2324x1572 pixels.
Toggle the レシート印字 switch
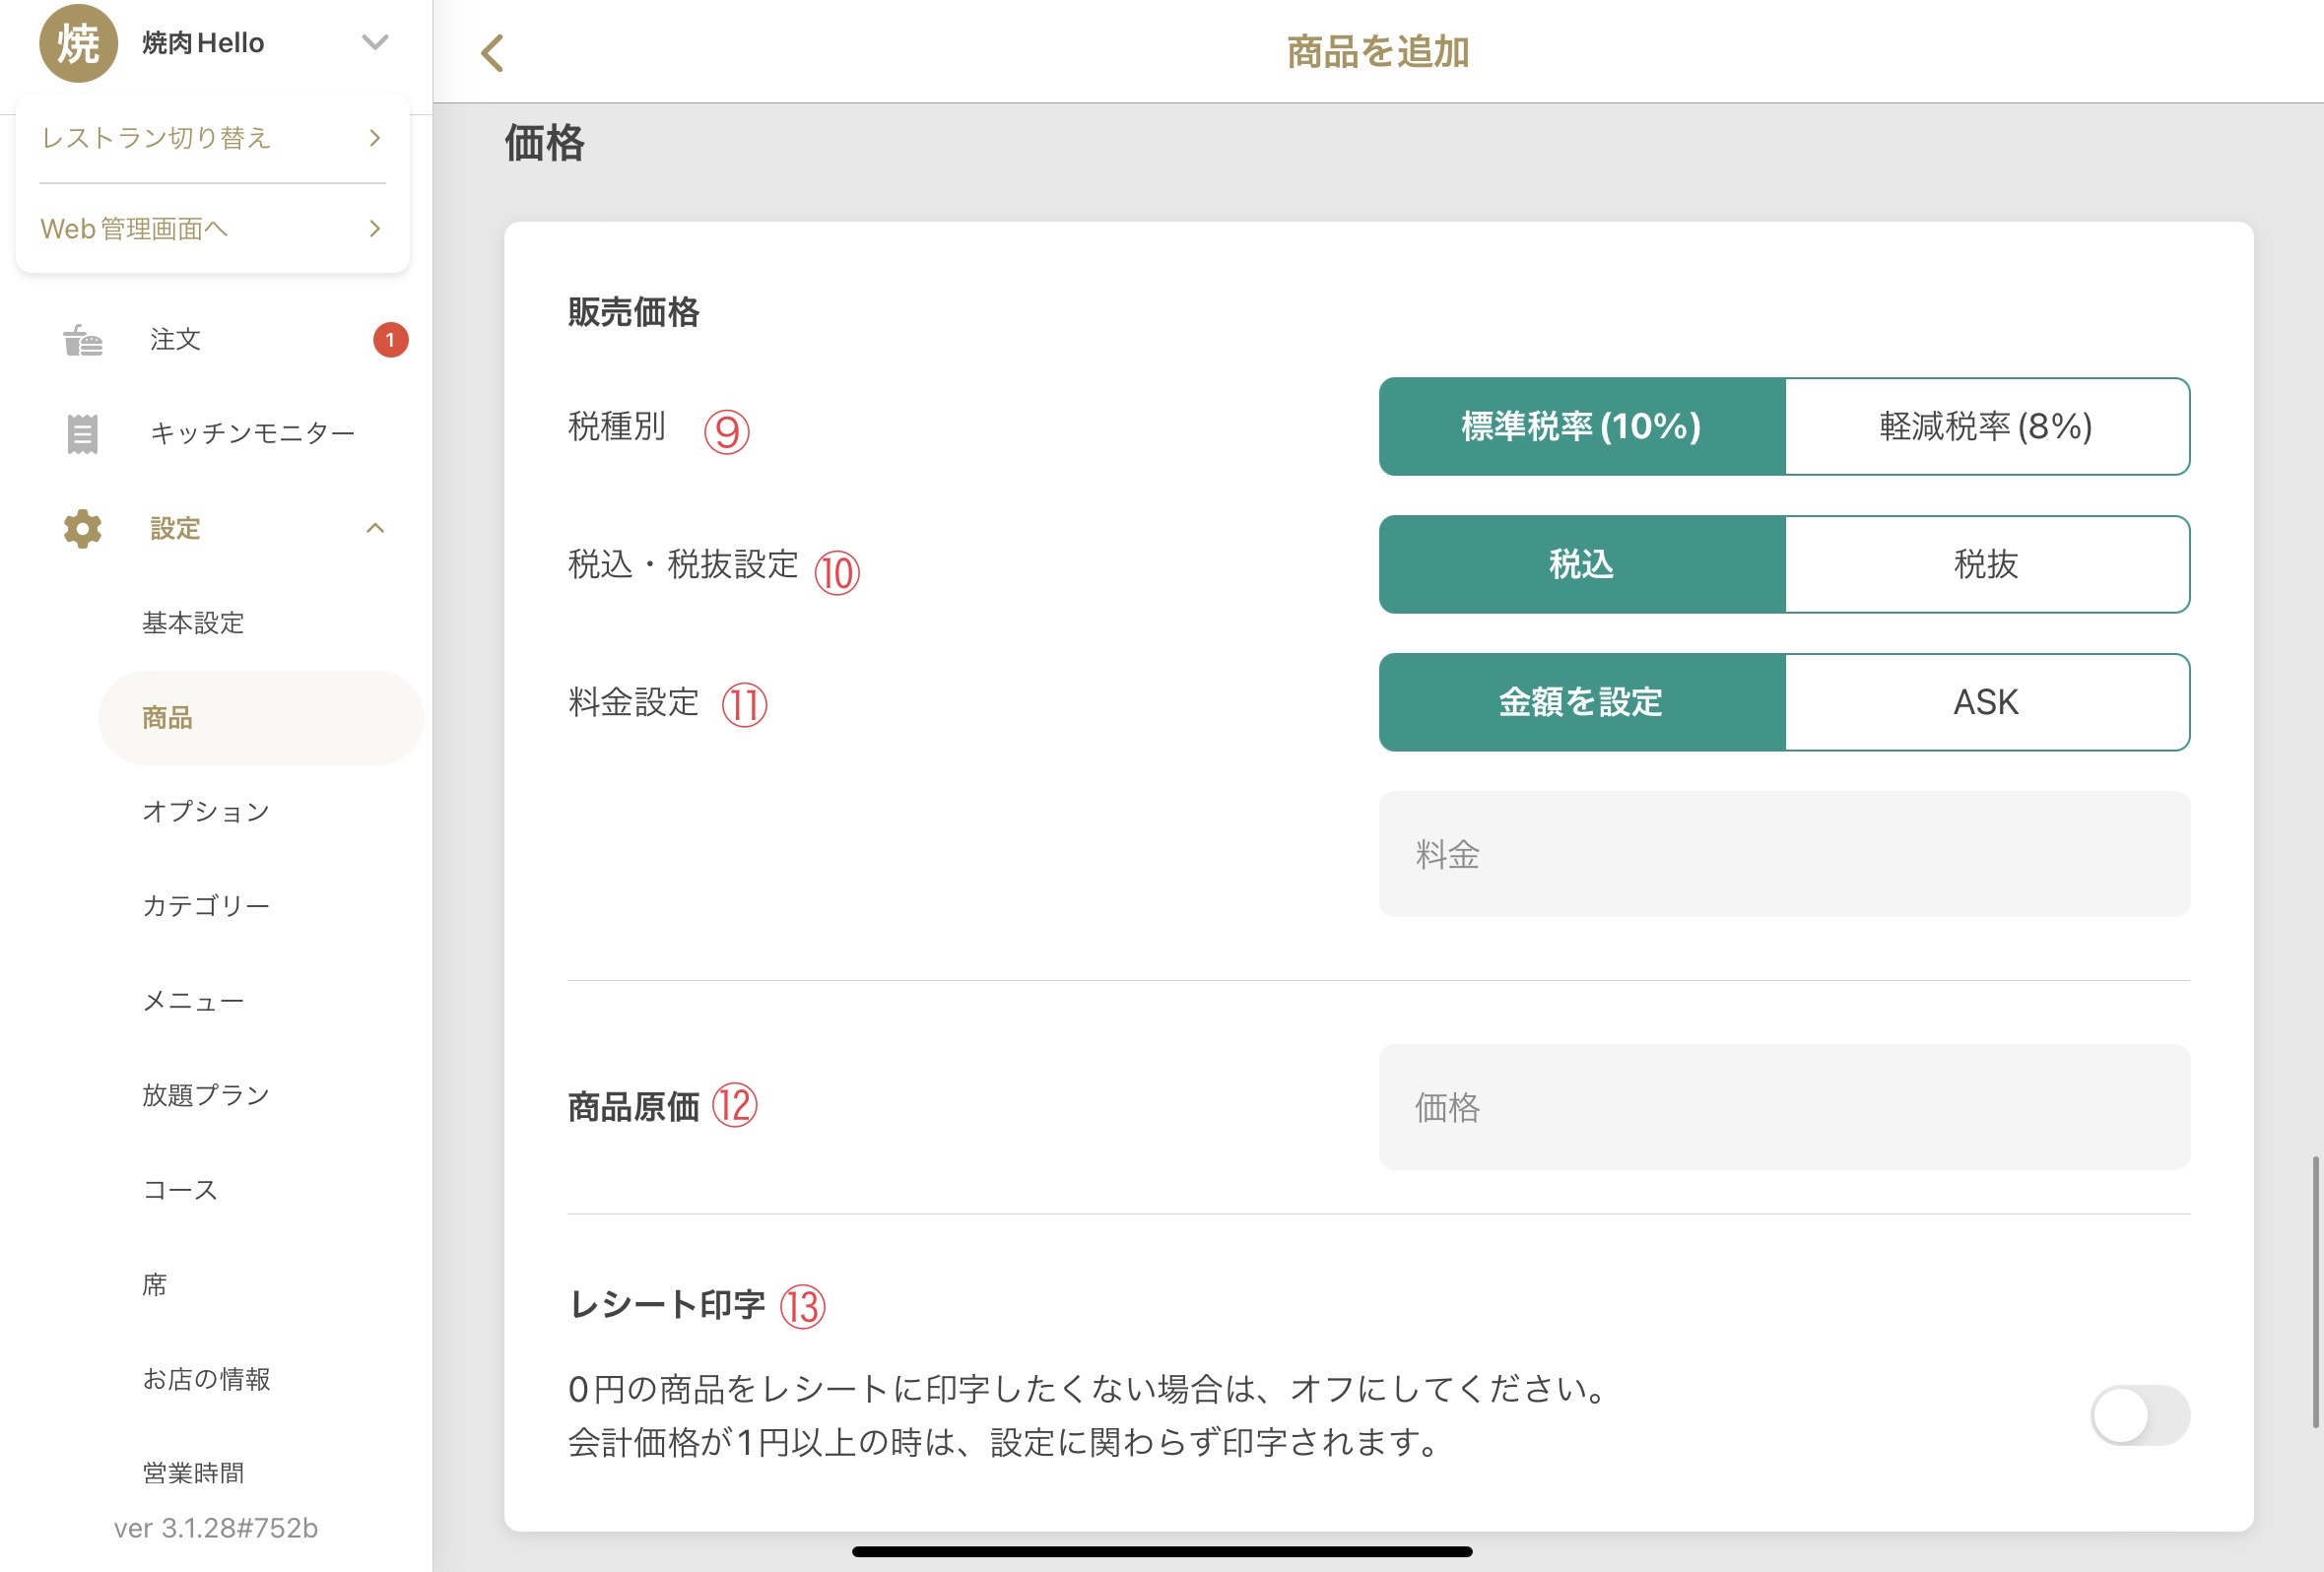click(2140, 1414)
